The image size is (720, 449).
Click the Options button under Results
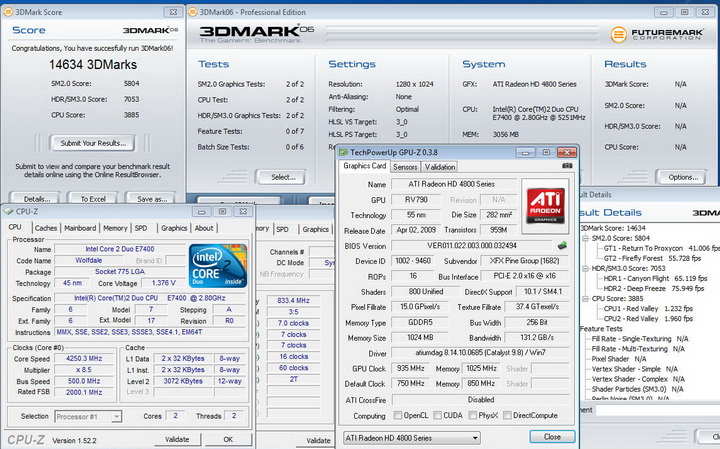coord(683,177)
